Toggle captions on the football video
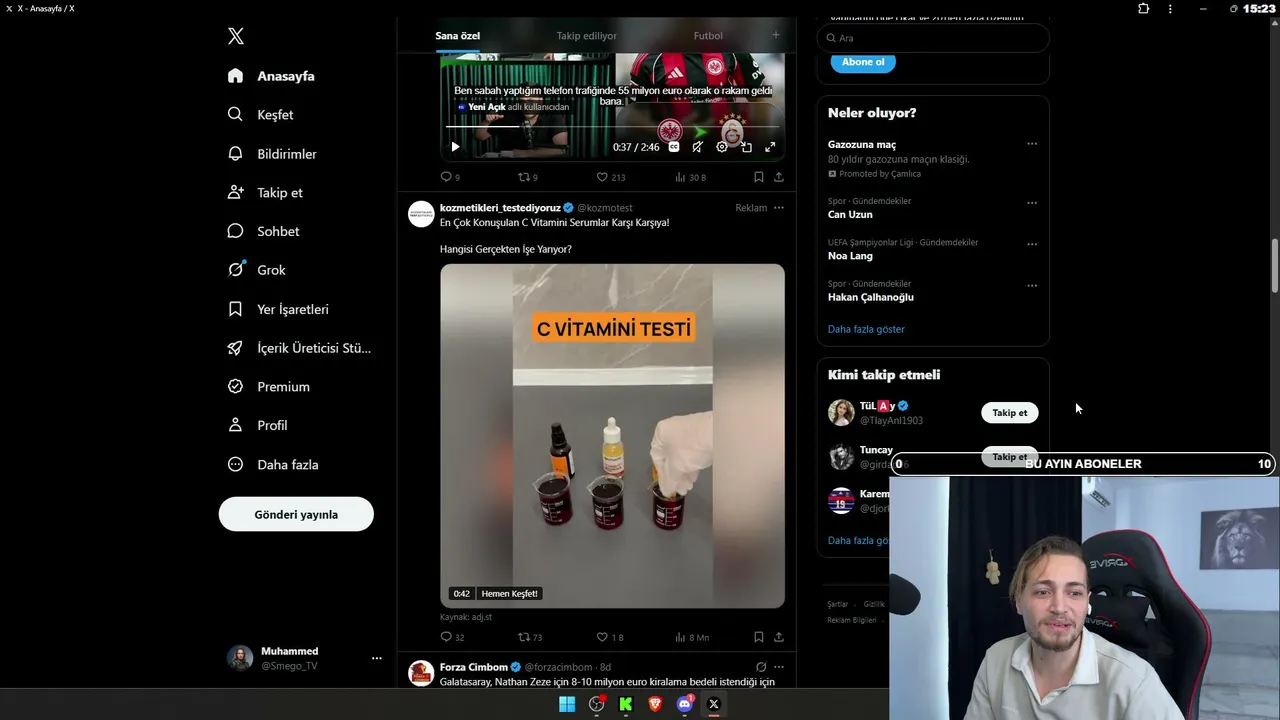1280x720 pixels. pos(674,147)
